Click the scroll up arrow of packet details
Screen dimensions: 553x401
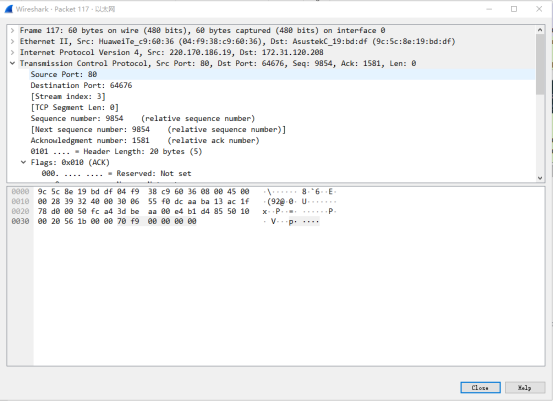click(x=540, y=30)
